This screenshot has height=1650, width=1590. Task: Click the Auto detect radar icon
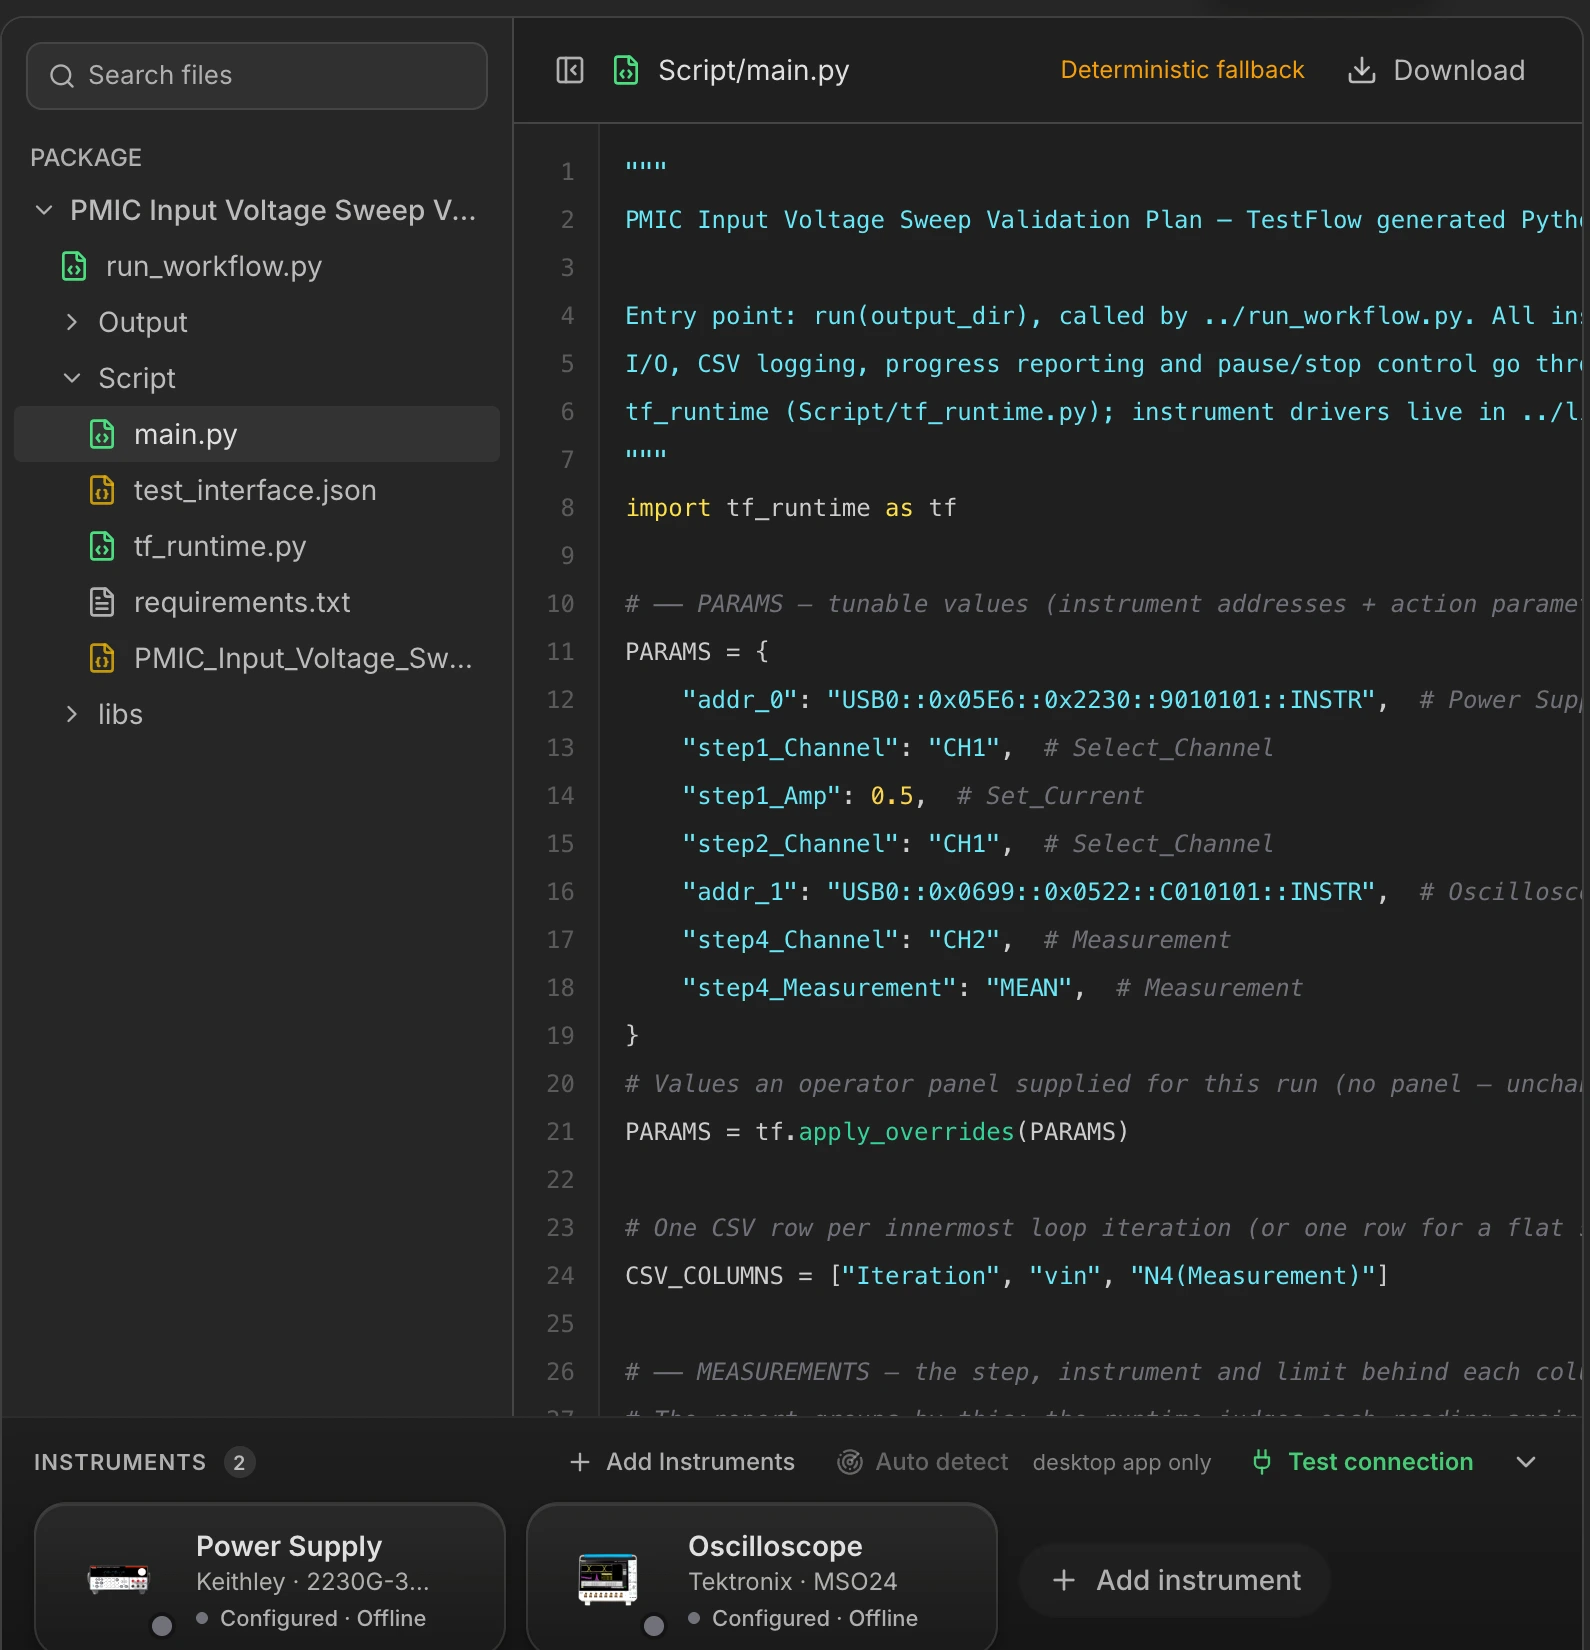pos(850,1462)
